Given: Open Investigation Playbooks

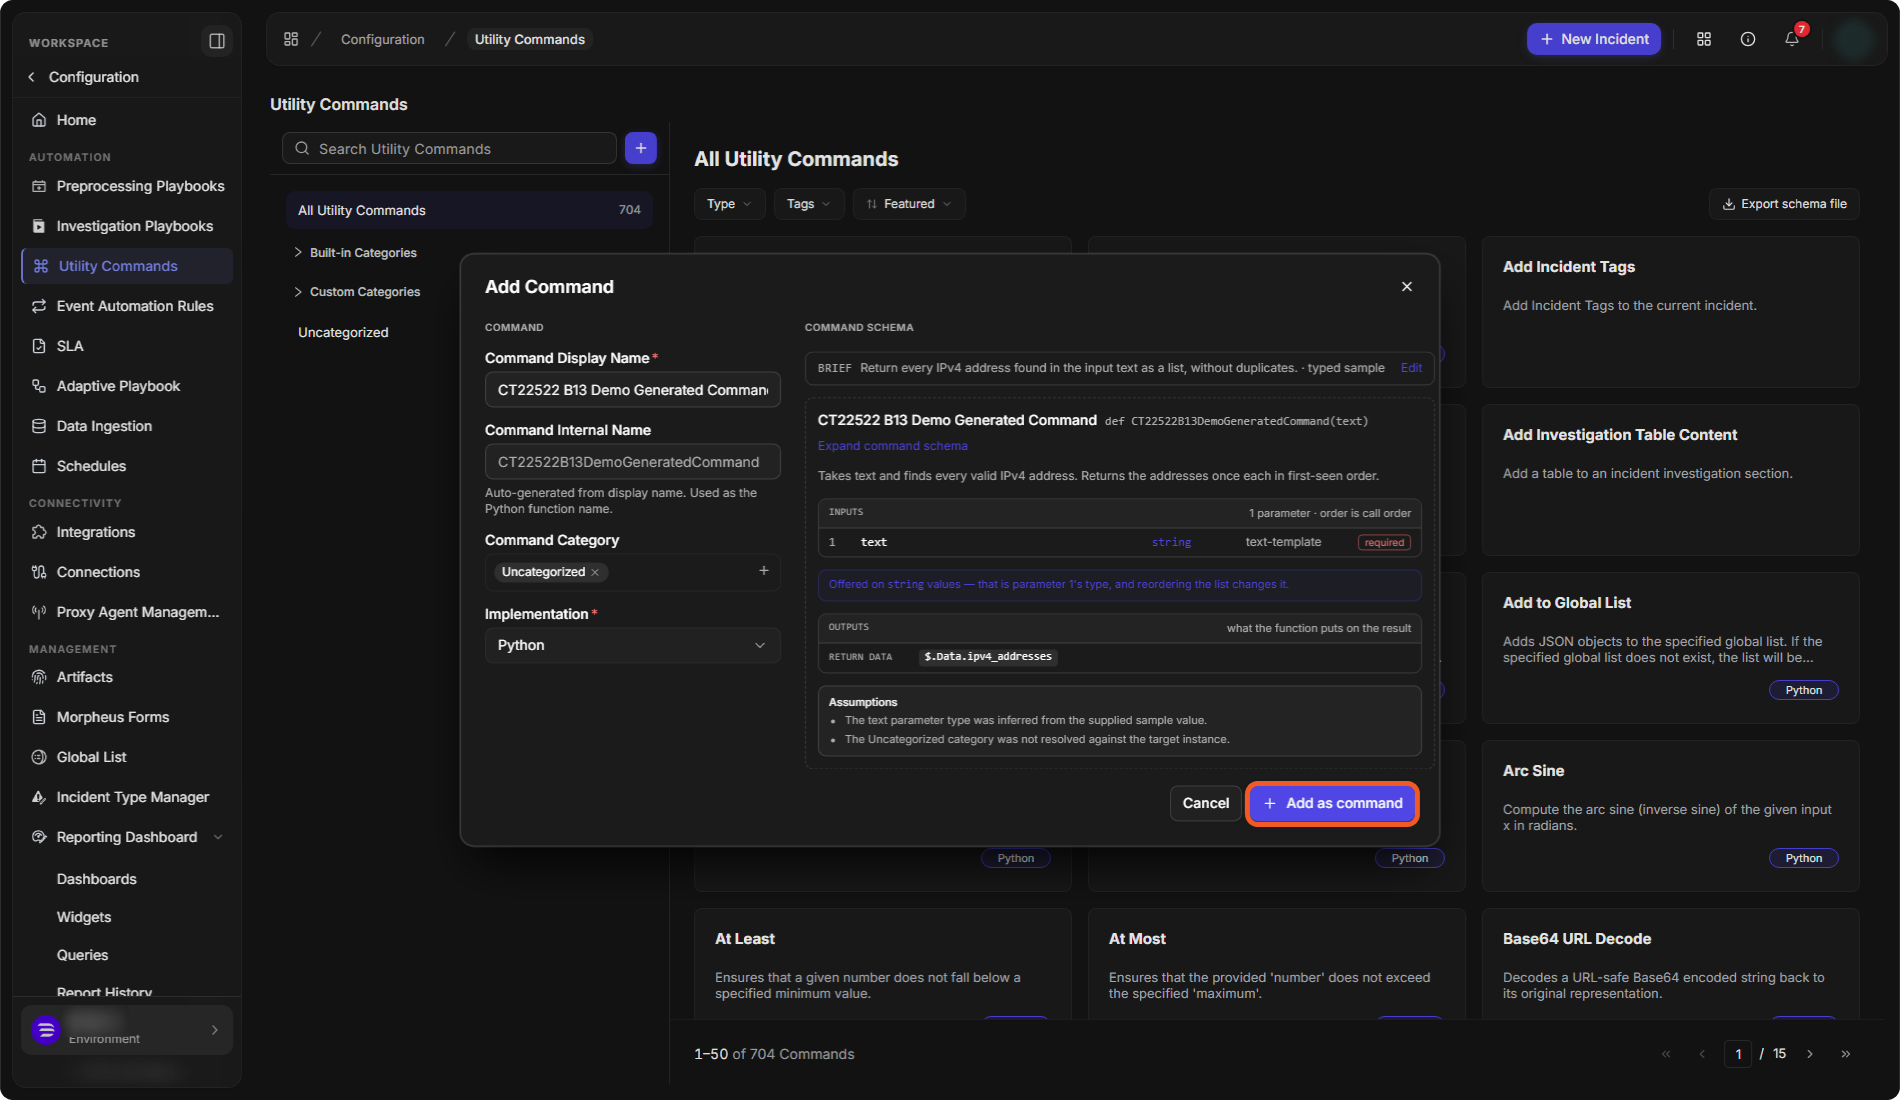Looking at the screenshot, I should [127, 226].
